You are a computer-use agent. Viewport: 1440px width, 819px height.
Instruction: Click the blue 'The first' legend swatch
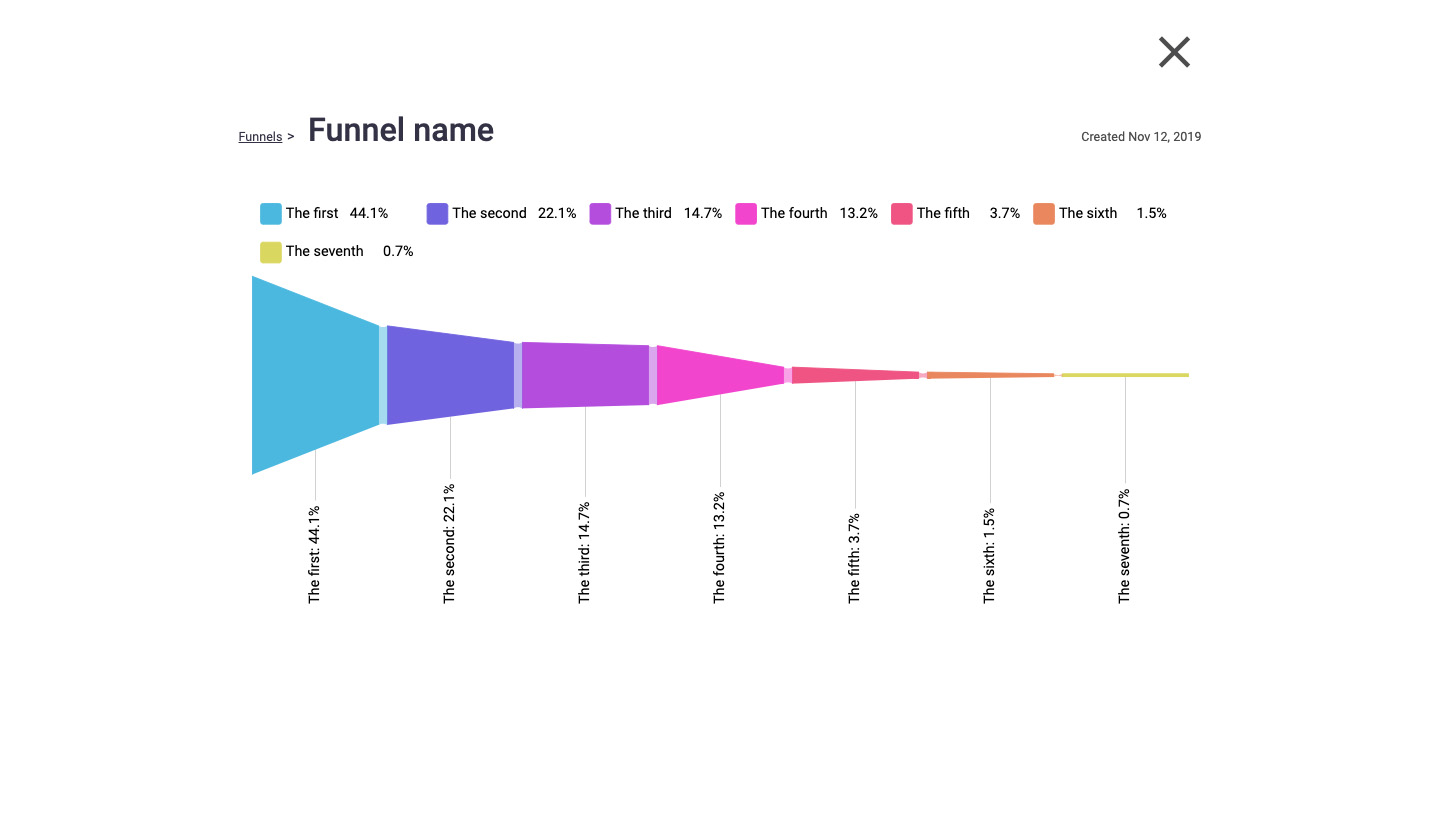271,213
